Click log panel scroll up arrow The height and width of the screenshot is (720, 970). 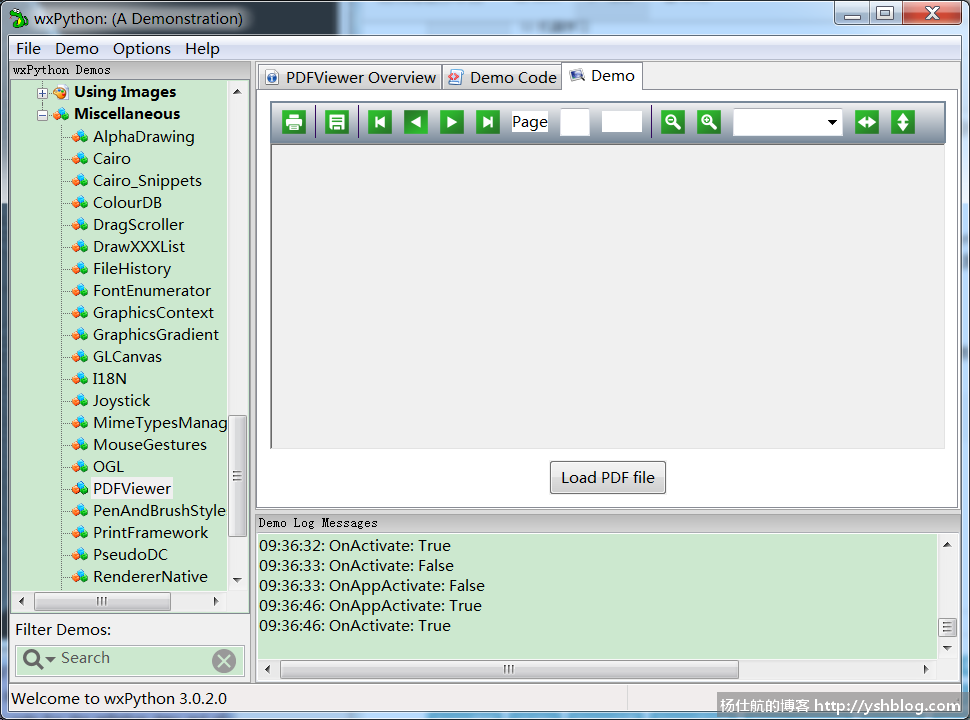947,544
